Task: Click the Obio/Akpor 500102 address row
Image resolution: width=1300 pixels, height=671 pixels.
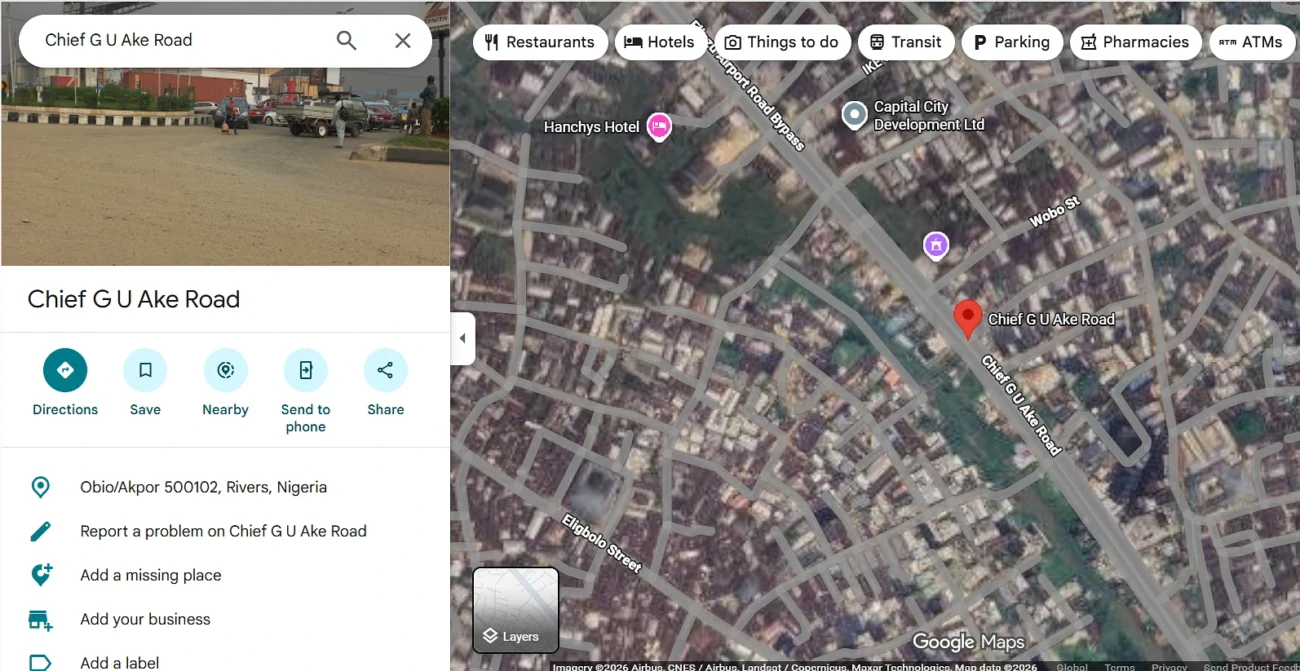Action: tap(225, 487)
